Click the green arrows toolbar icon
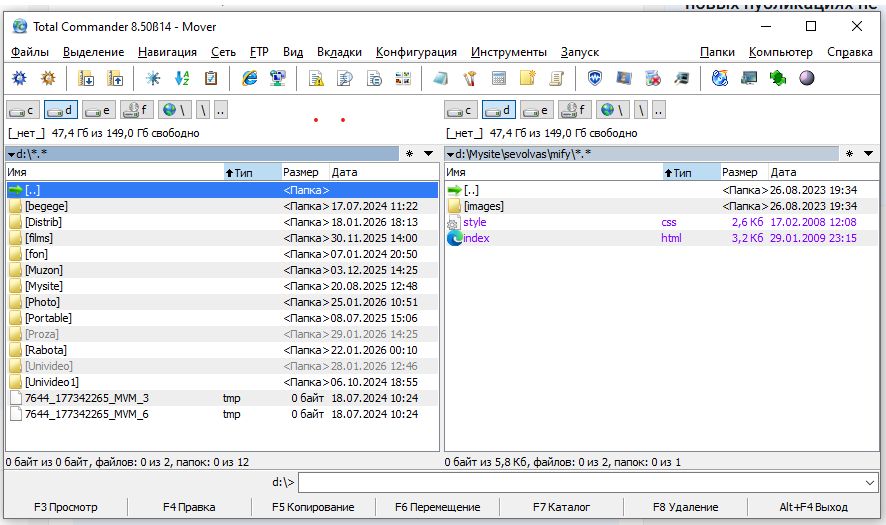This screenshot has width=886, height=525. point(778,78)
